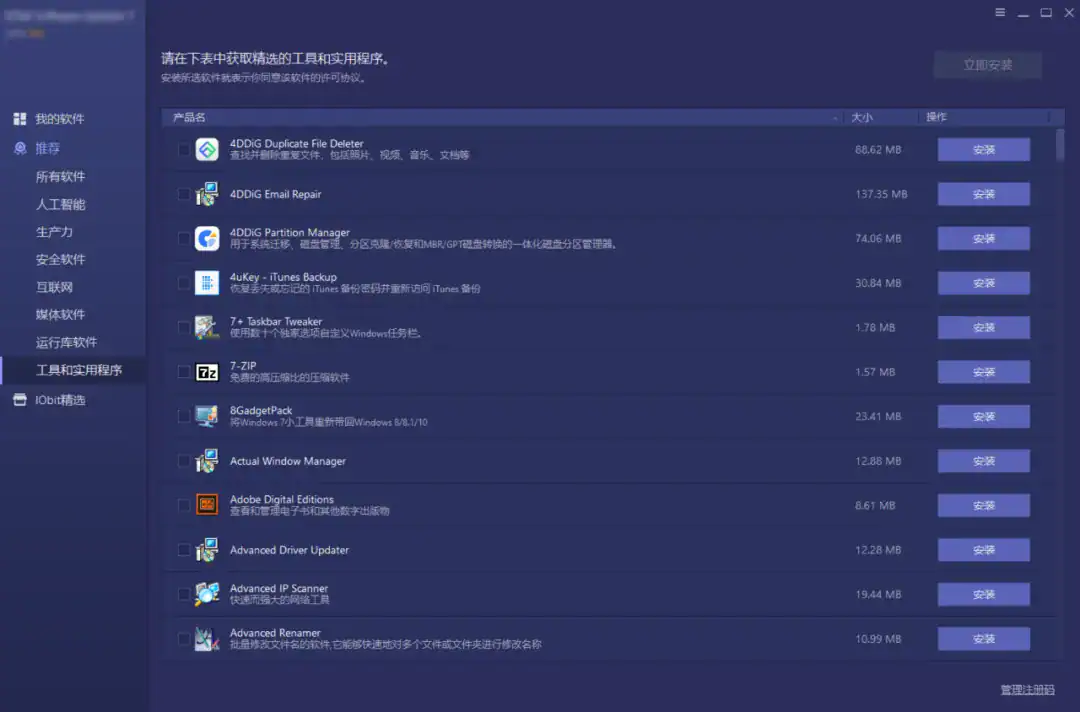
Task: Tick the 8GadgetPack checkbox
Action: tap(183, 416)
